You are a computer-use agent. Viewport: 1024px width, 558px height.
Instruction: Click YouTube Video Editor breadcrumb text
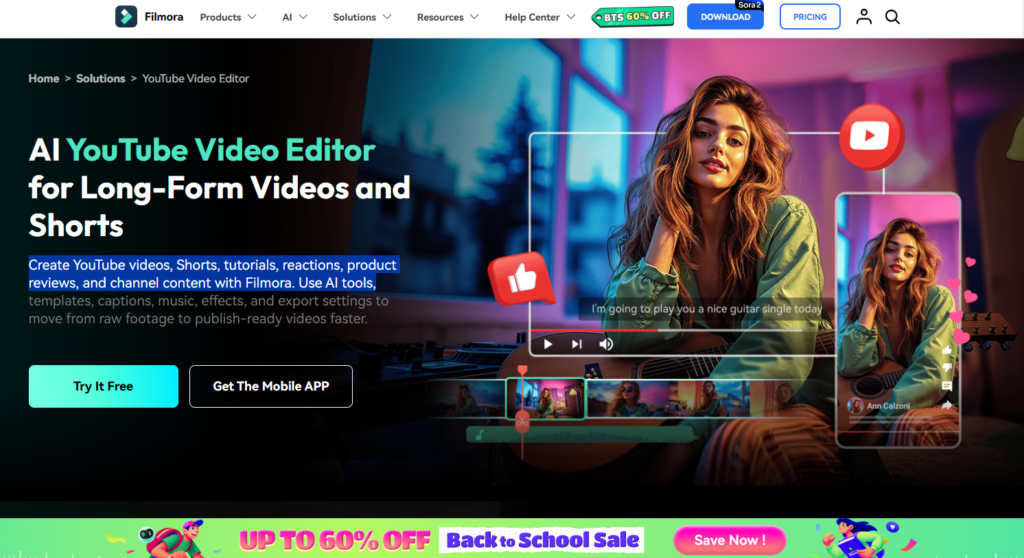pyautogui.click(x=195, y=78)
